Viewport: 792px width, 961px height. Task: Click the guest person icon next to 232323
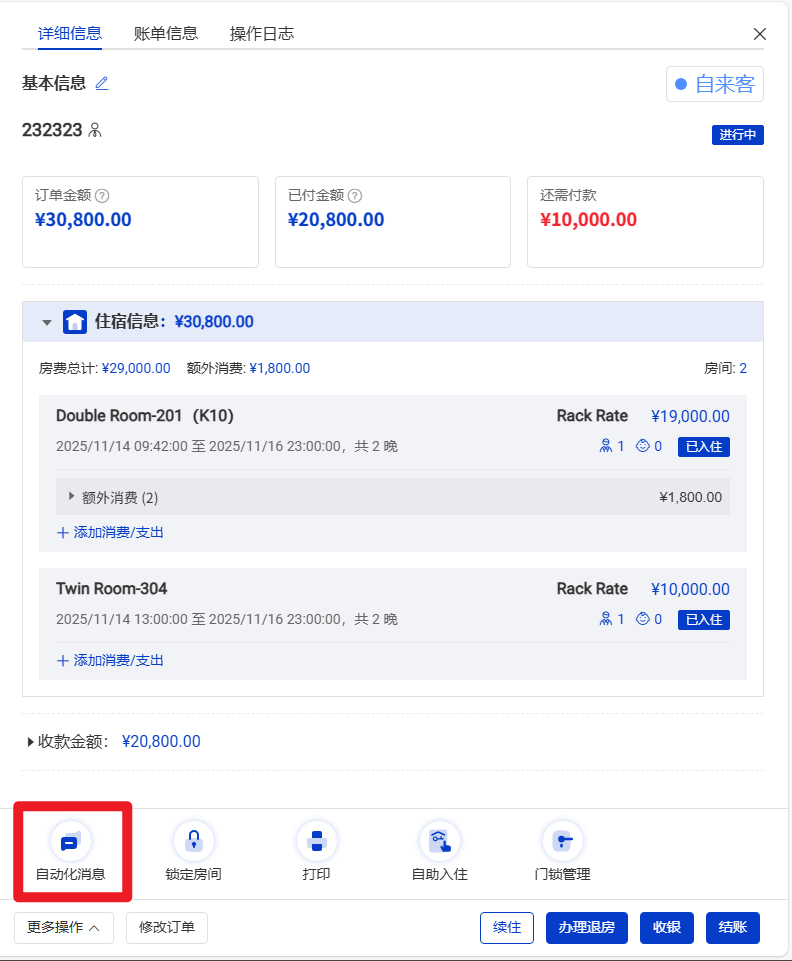(x=96, y=130)
